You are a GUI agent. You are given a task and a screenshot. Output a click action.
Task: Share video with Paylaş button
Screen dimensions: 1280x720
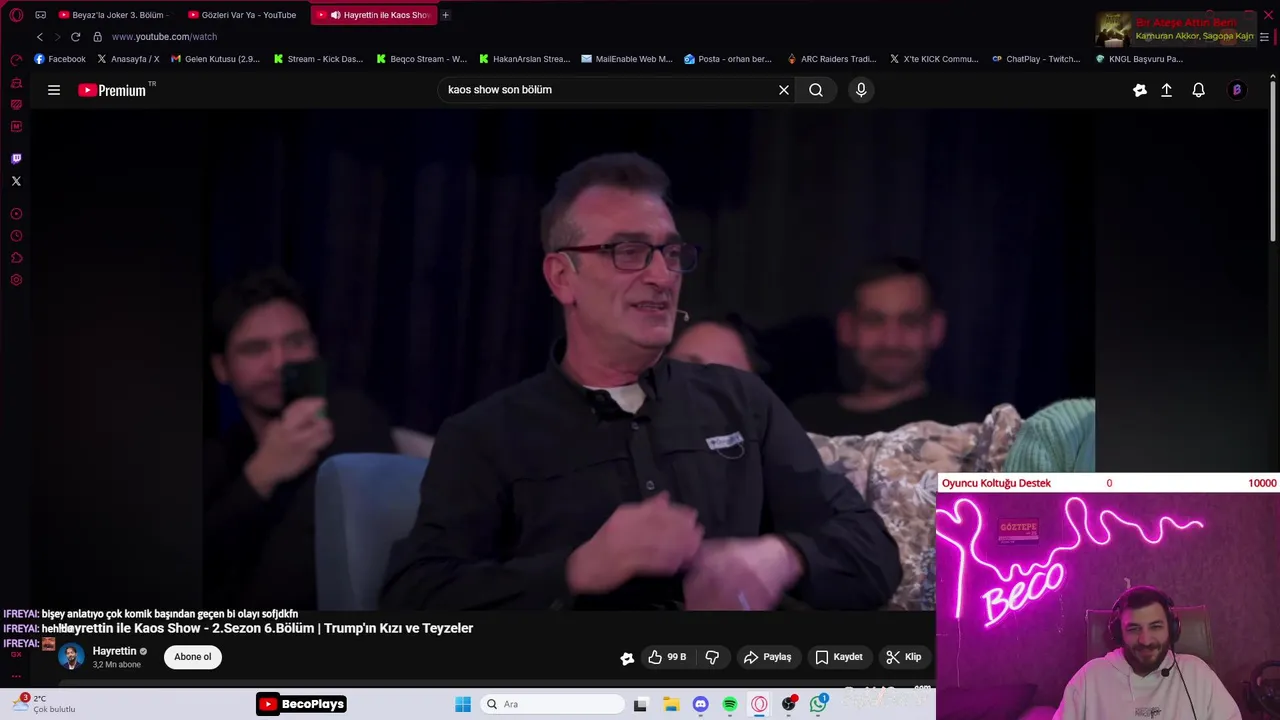point(768,657)
